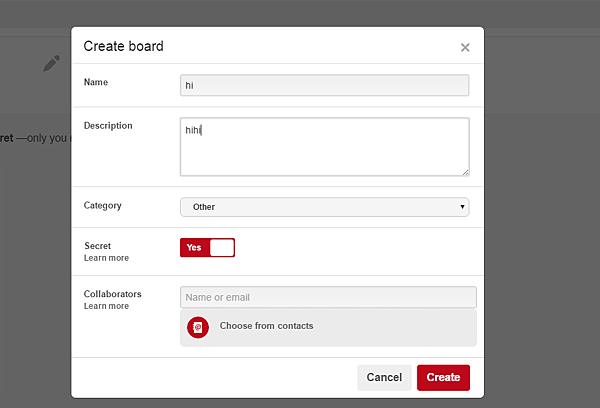Screen dimensions: 600x408
Task: Click the red contacts icon
Action: click(198, 327)
